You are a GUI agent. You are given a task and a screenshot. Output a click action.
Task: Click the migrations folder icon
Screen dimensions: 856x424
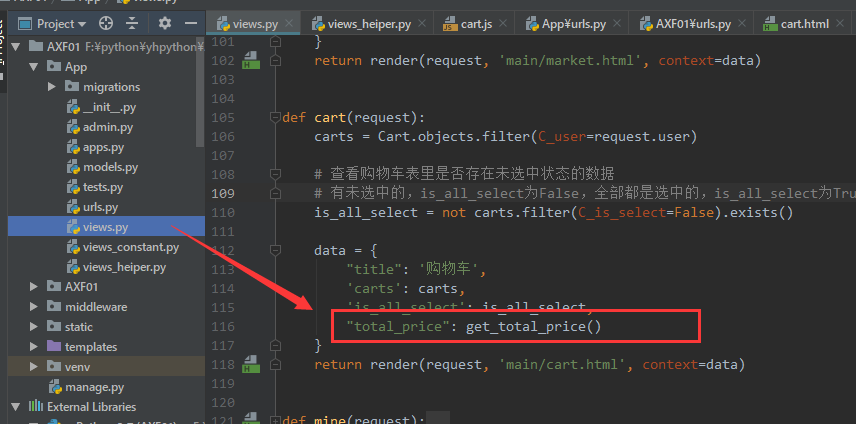pos(72,86)
